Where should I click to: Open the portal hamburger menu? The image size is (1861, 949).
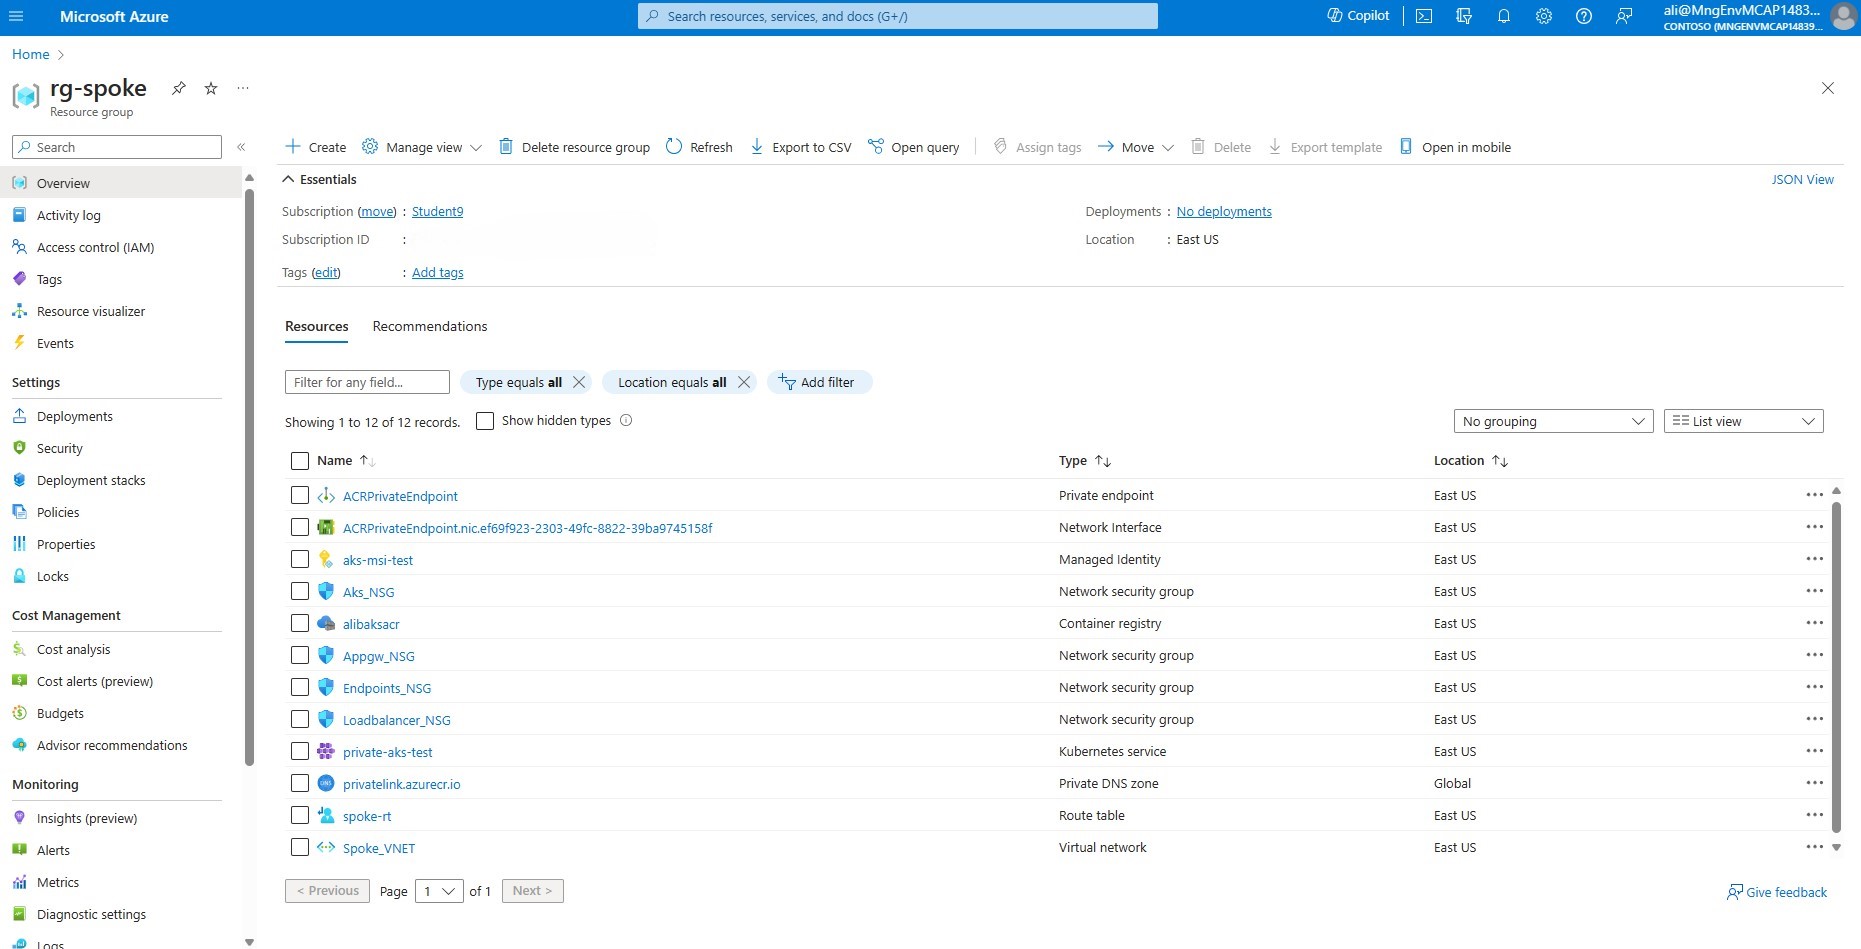tap(16, 16)
